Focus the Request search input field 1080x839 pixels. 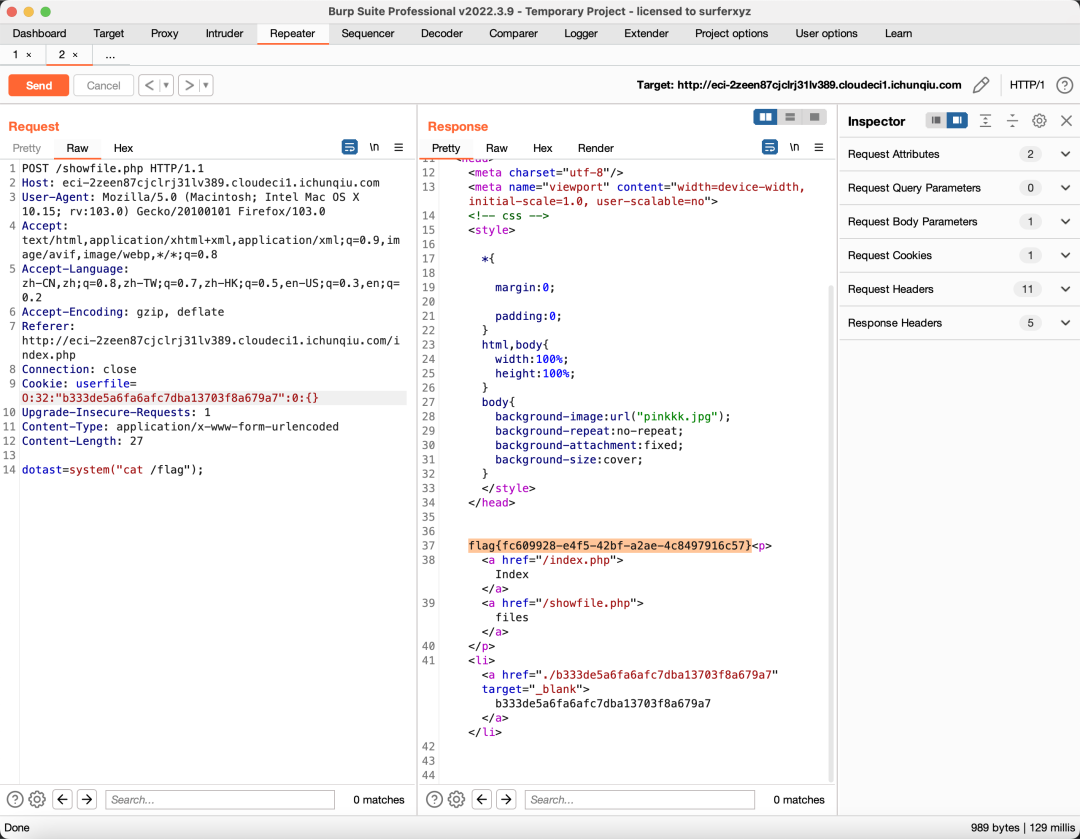coord(220,800)
